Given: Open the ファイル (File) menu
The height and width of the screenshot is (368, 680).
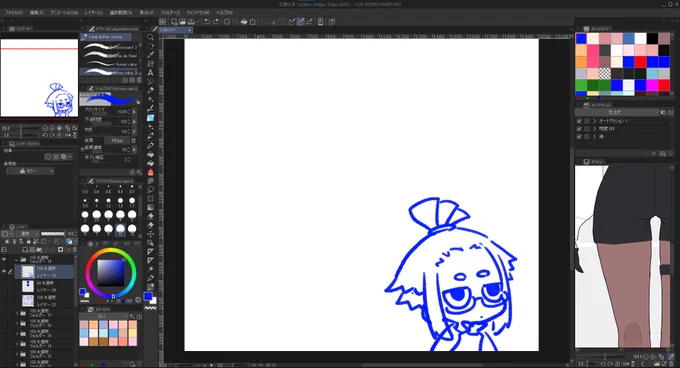Looking at the screenshot, I should (x=14, y=13).
